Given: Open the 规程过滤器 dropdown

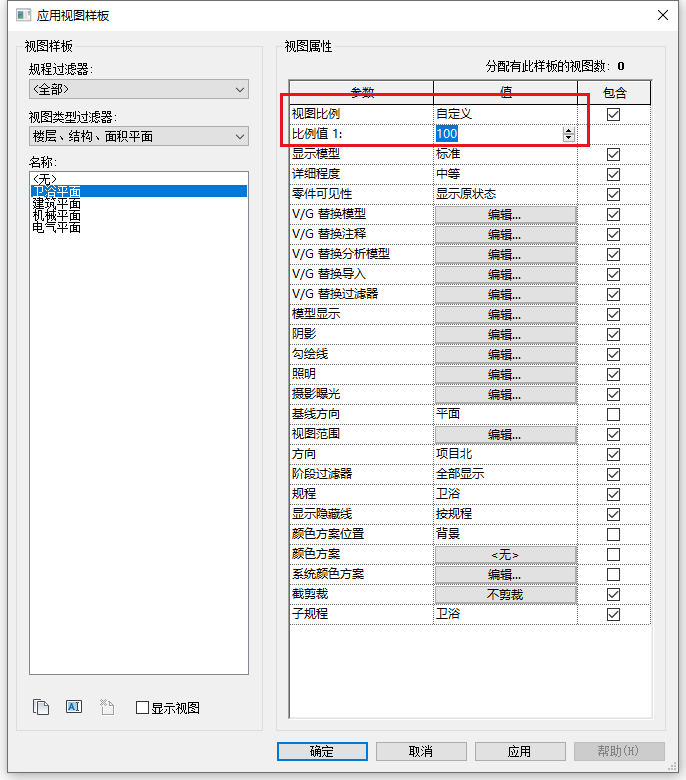Looking at the screenshot, I should (x=139, y=90).
